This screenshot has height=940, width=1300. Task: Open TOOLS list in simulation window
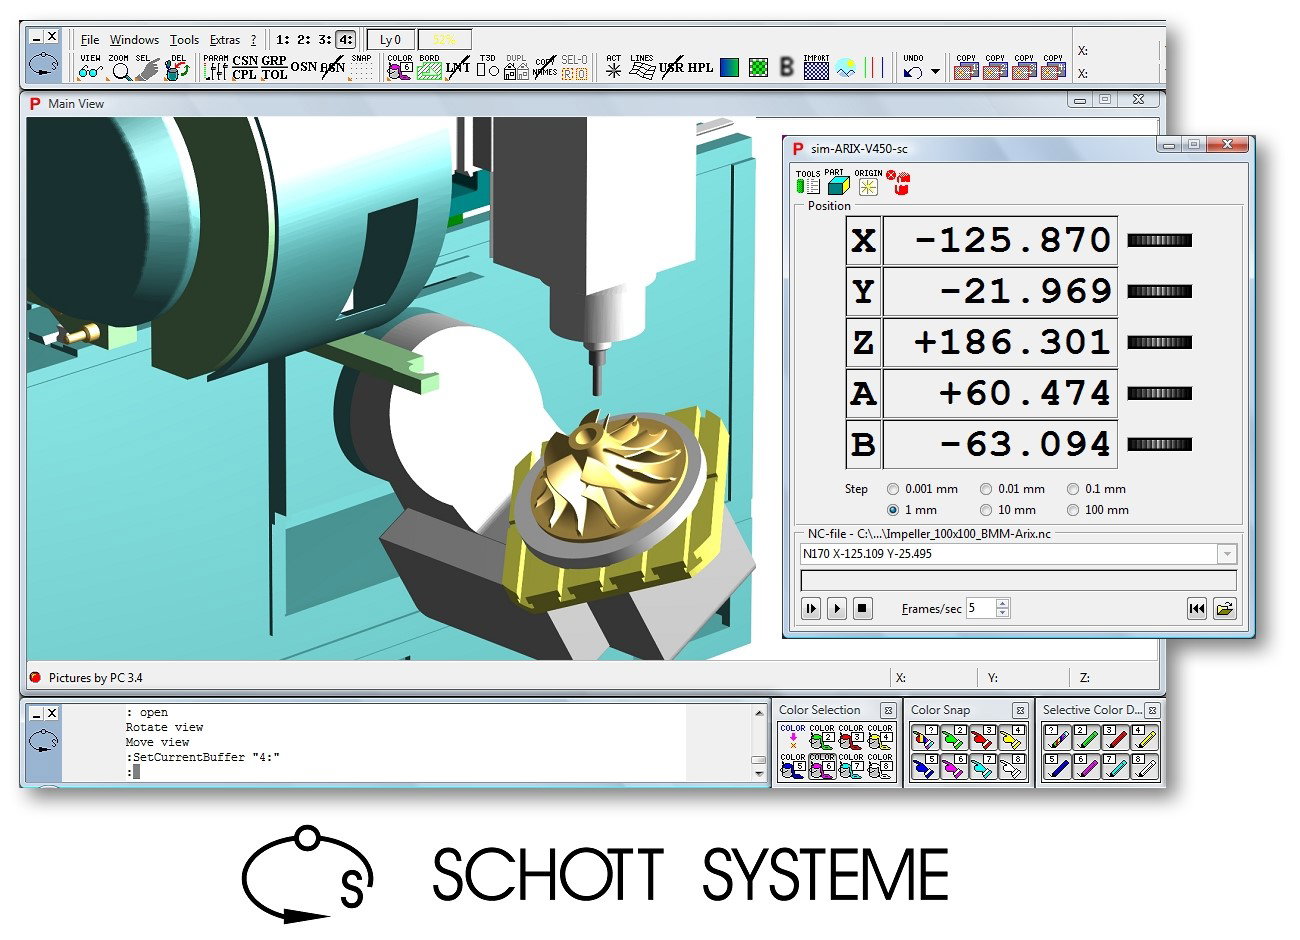click(808, 182)
